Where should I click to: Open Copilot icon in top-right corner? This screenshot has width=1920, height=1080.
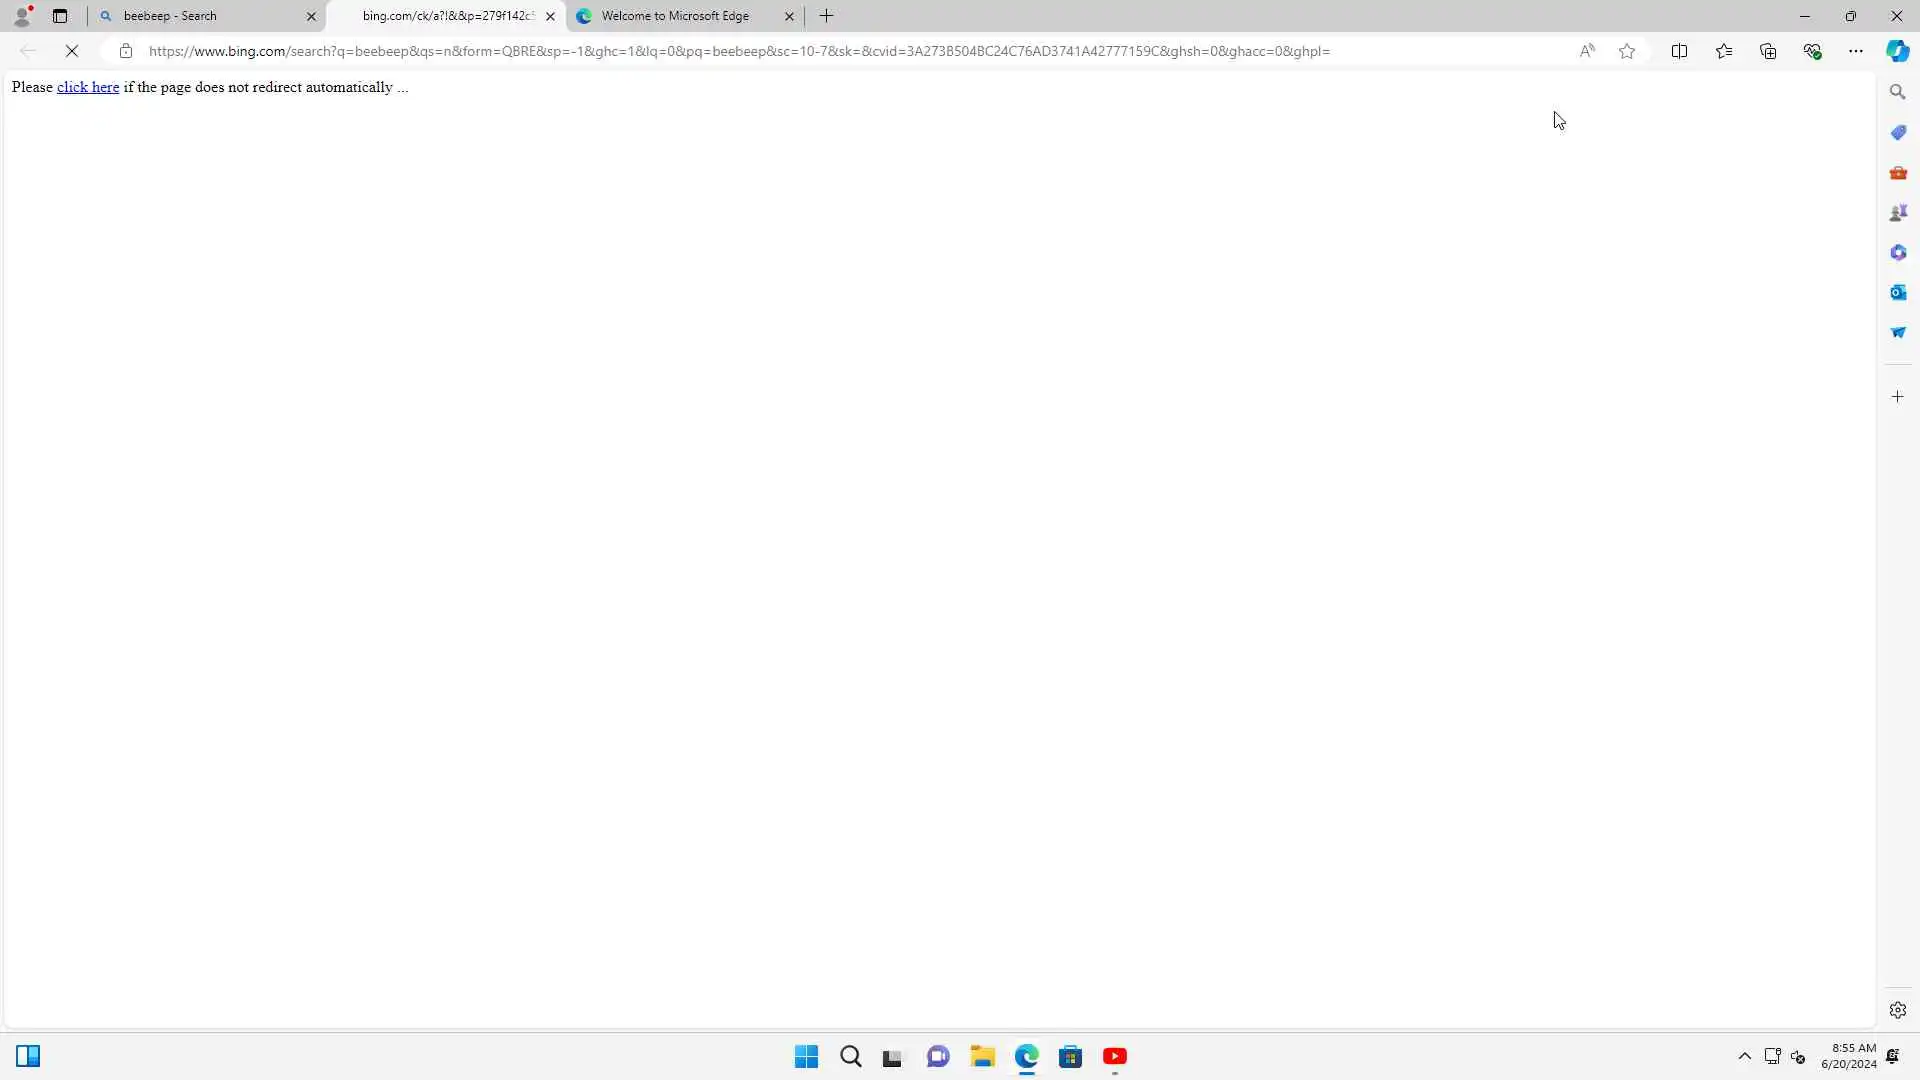[1897, 51]
